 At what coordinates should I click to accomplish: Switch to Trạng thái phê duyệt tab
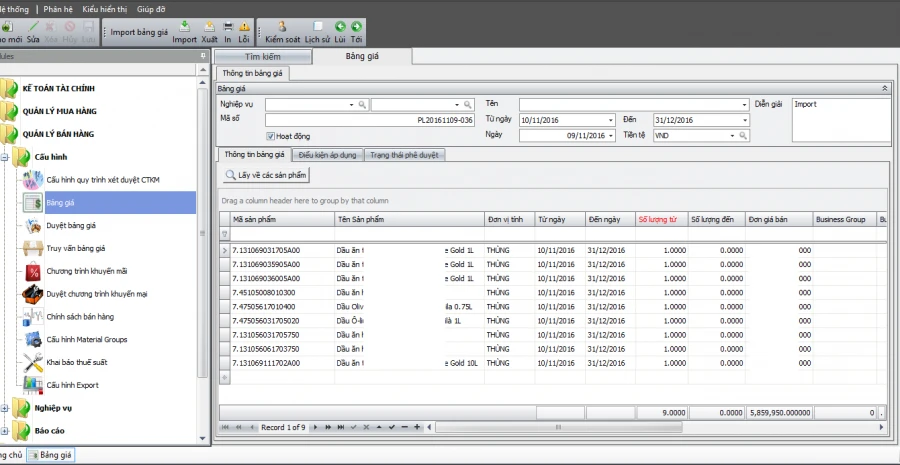(404, 155)
